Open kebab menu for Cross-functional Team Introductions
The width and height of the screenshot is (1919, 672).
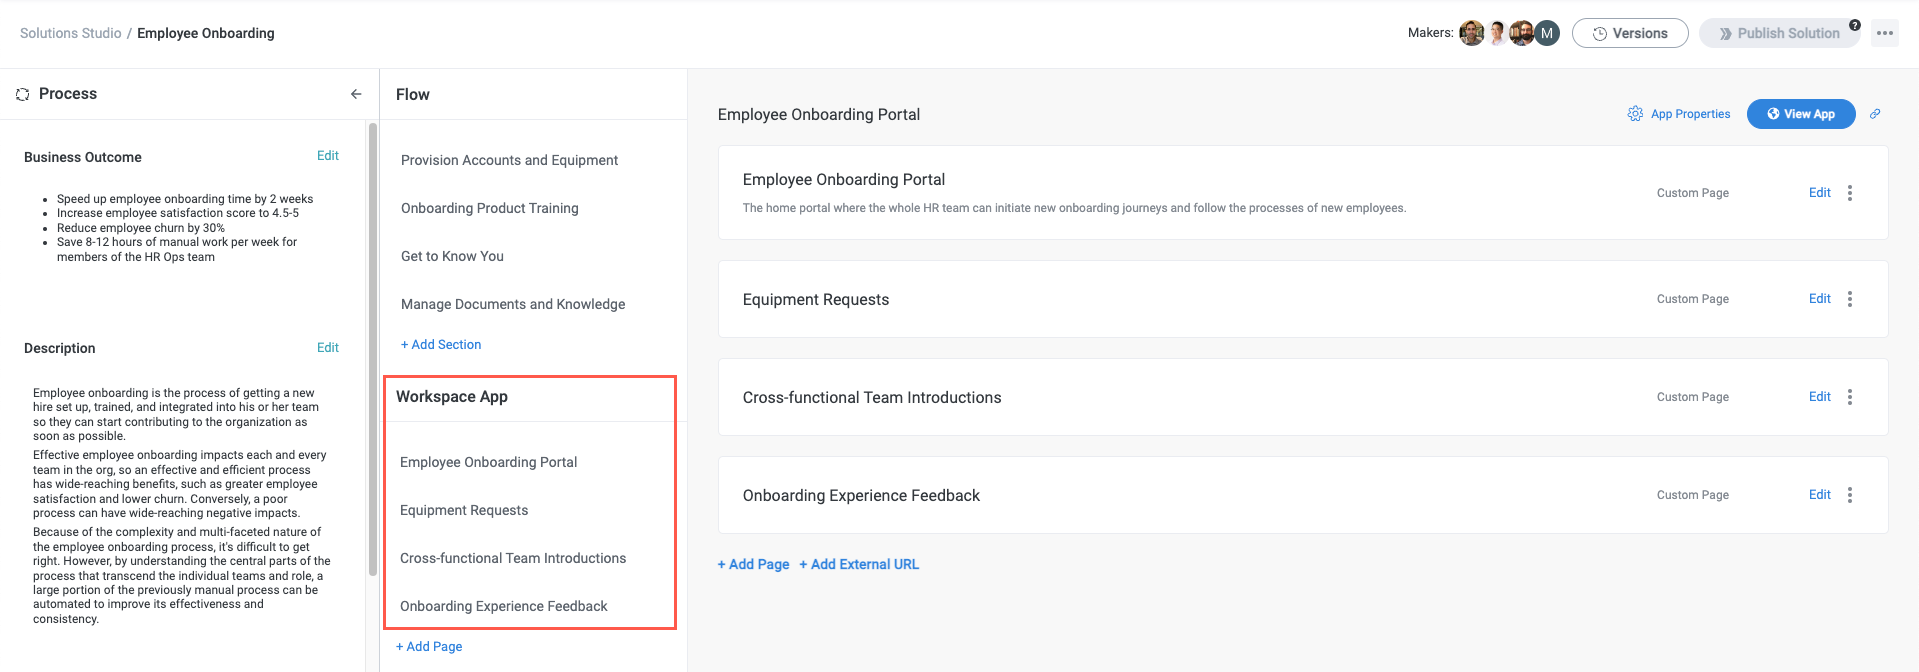[1850, 397]
